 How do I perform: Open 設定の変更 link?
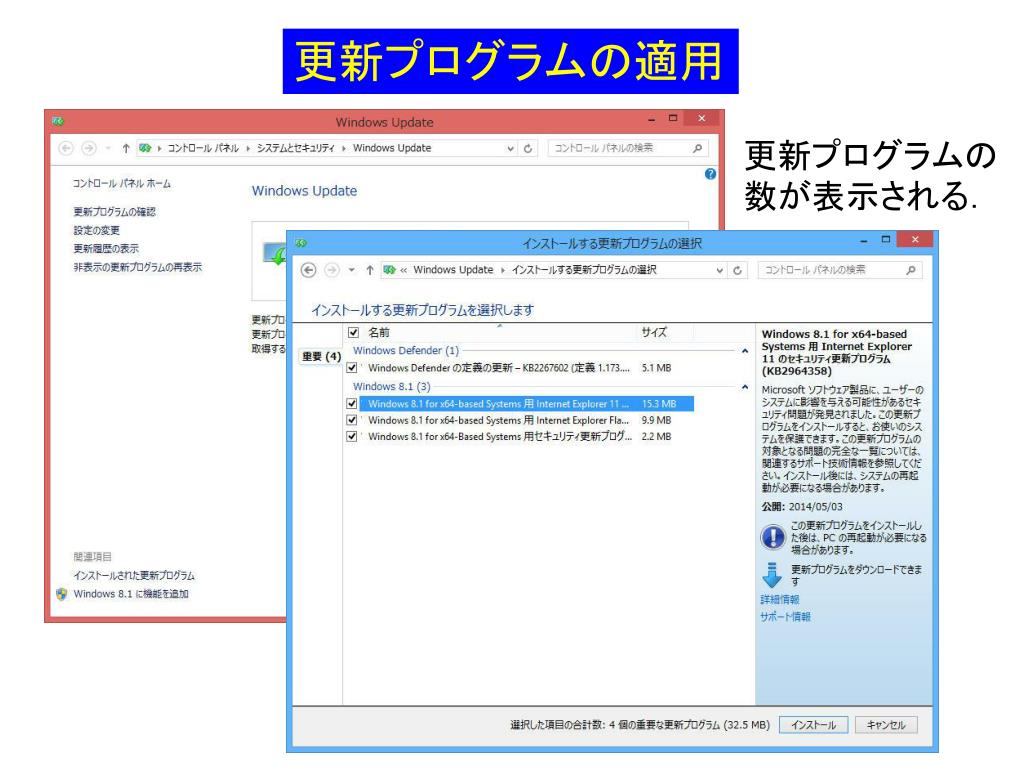pyautogui.click(x=97, y=230)
